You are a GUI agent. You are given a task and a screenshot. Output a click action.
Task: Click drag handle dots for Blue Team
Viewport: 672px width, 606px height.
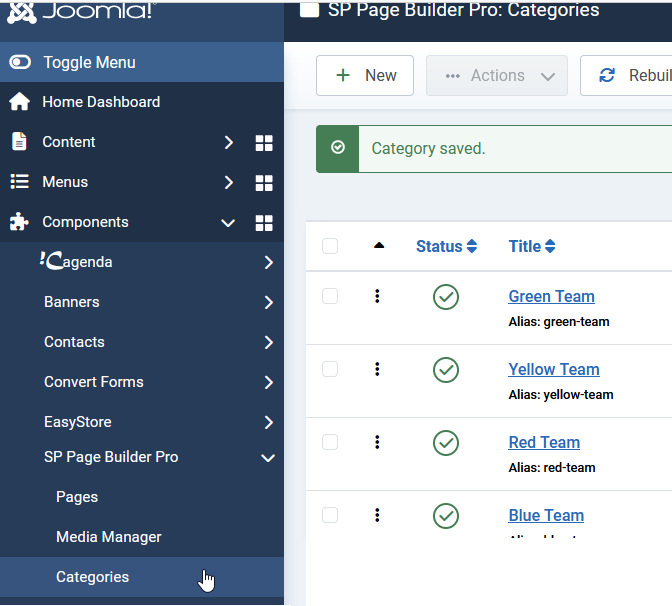pos(377,515)
